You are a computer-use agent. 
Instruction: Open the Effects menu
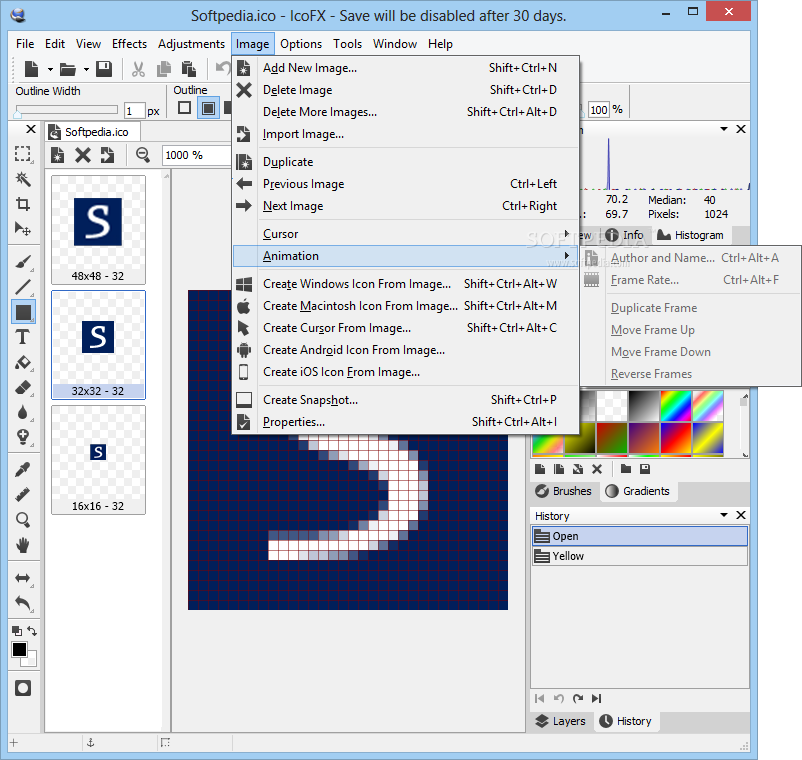(129, 44)
